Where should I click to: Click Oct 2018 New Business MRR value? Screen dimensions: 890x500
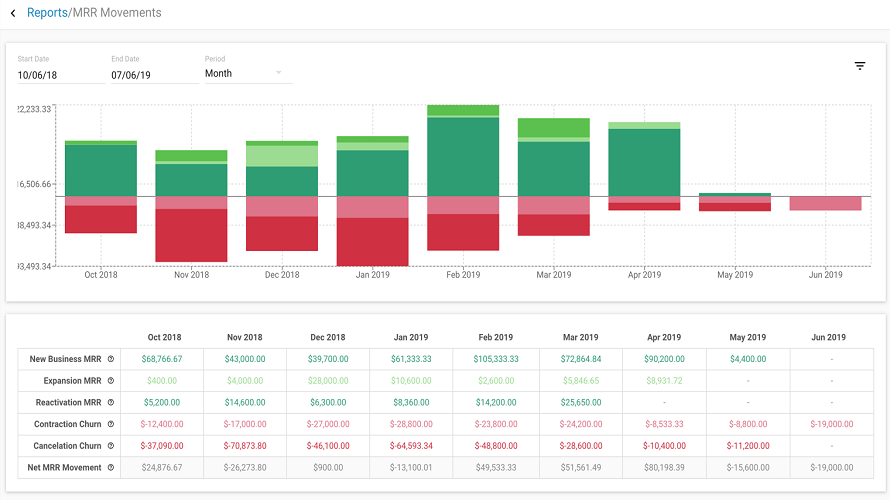tap(162, 359)
